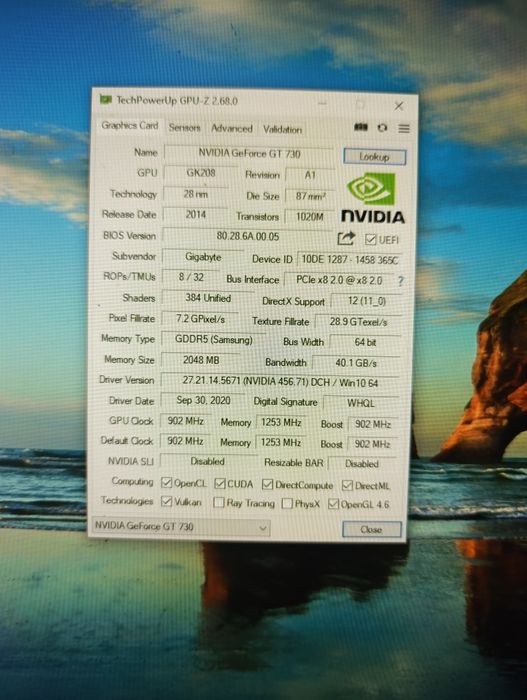The width and height of the screenshot is (527, 700).
Task: Click the NVIDIA SLI field Disabled
Action: (208, 461)
